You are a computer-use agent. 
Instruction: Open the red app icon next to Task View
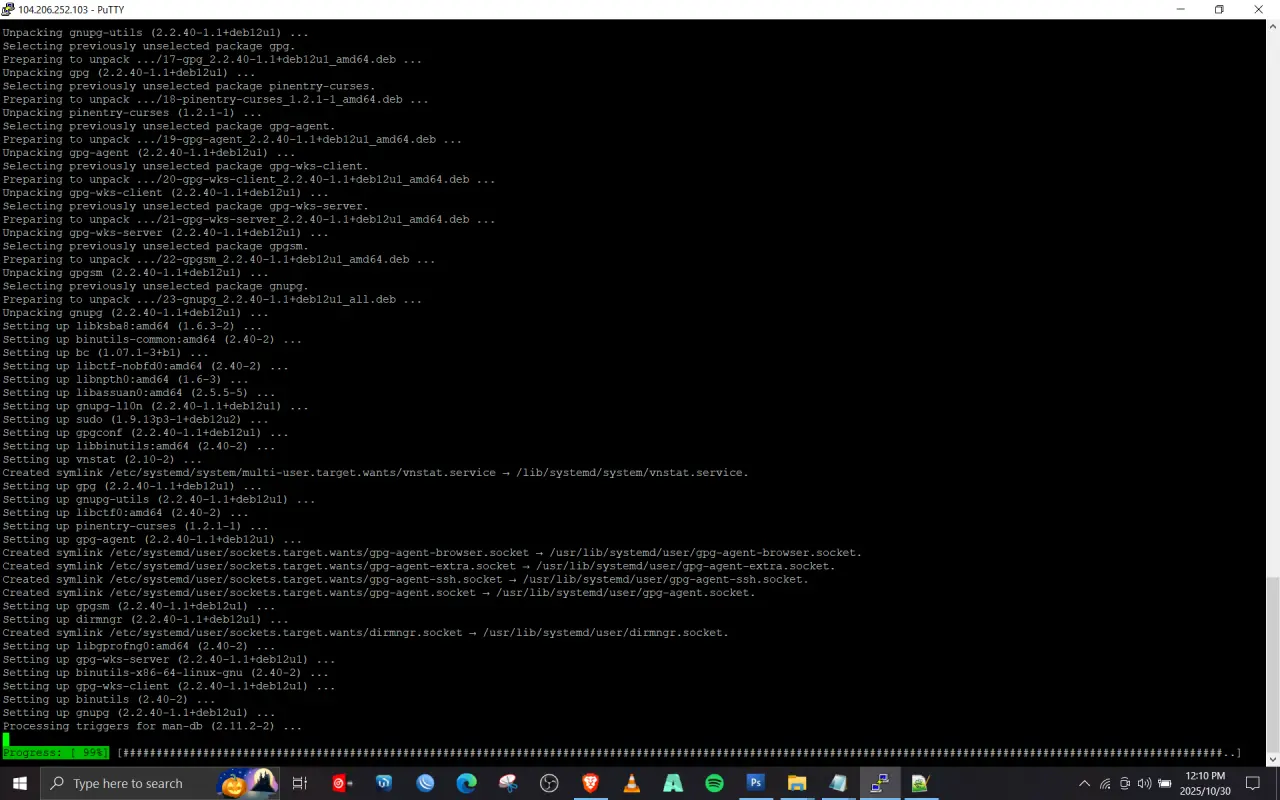coord(342,783)
